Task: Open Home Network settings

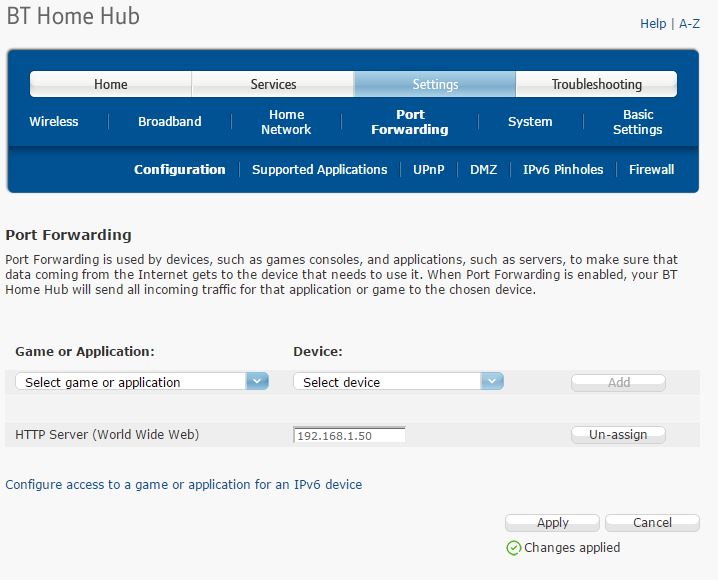Action: (x=286, y=122)
